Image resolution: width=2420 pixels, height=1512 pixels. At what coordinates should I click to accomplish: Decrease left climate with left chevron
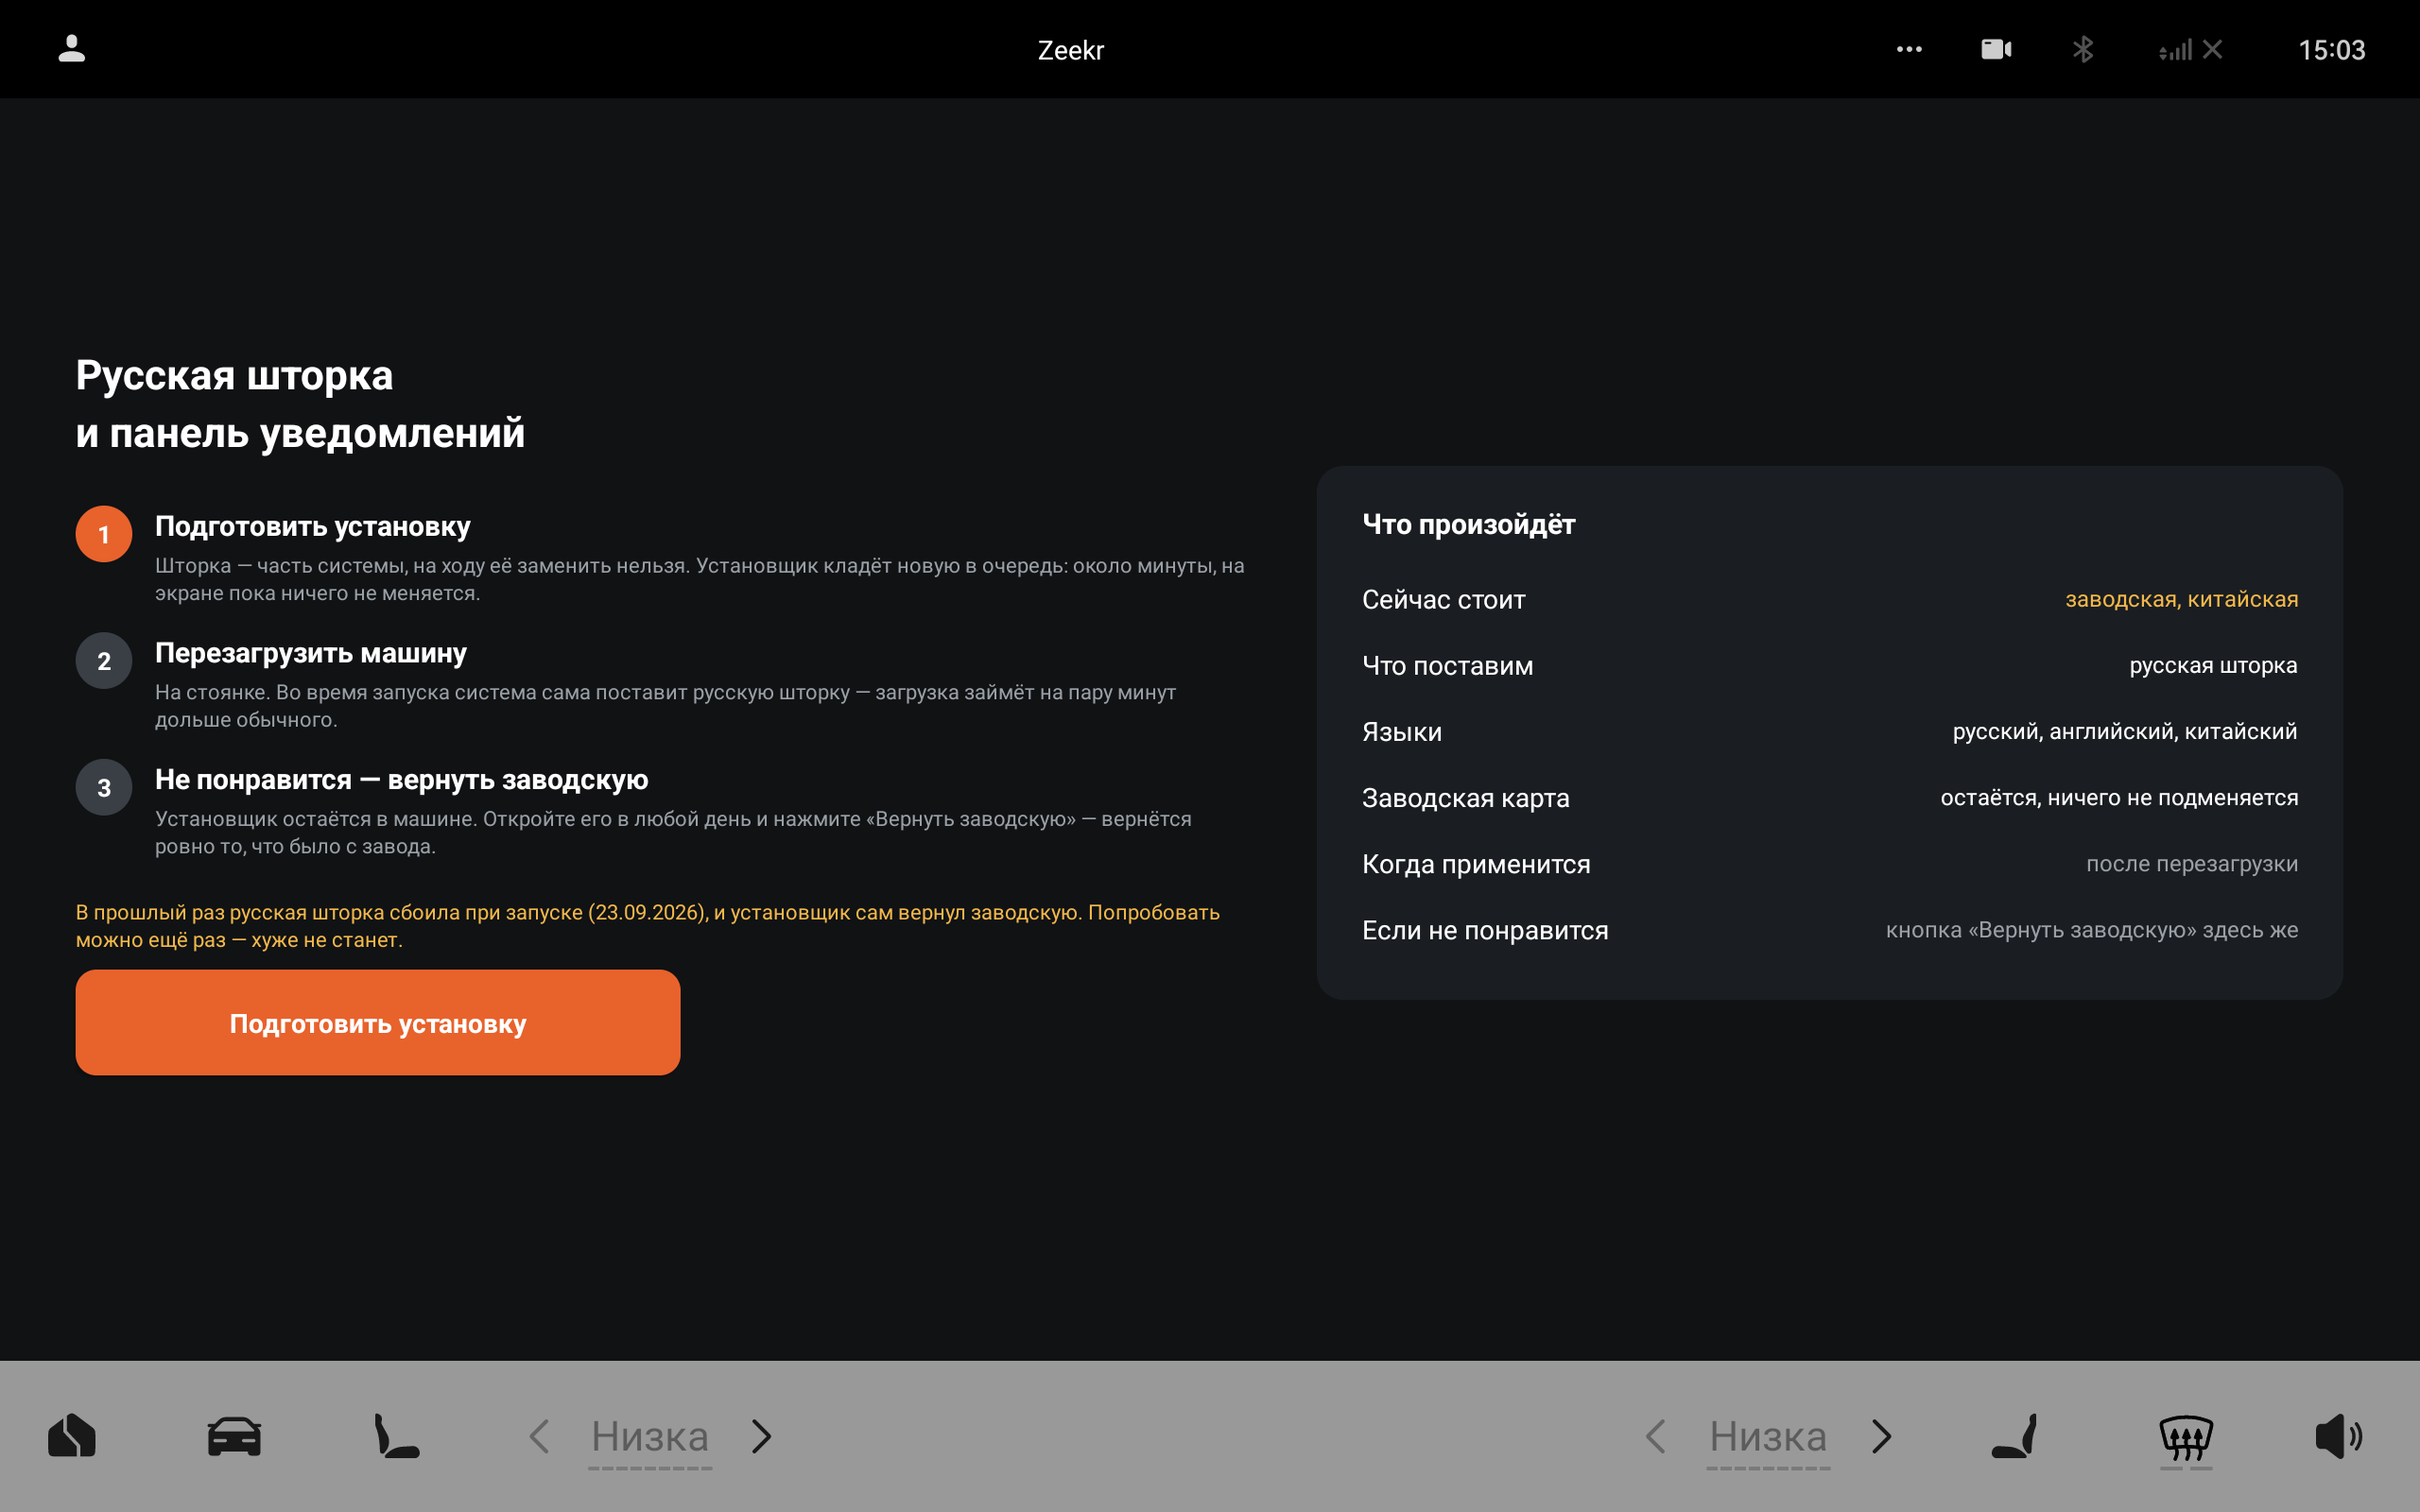(x=539, y=1436)
